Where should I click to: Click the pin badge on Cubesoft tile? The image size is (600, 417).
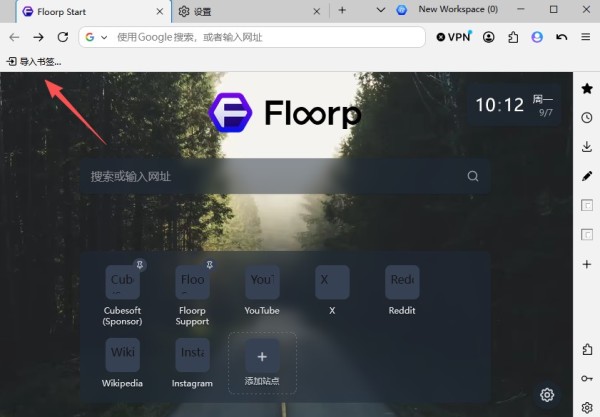coord(140,265)
